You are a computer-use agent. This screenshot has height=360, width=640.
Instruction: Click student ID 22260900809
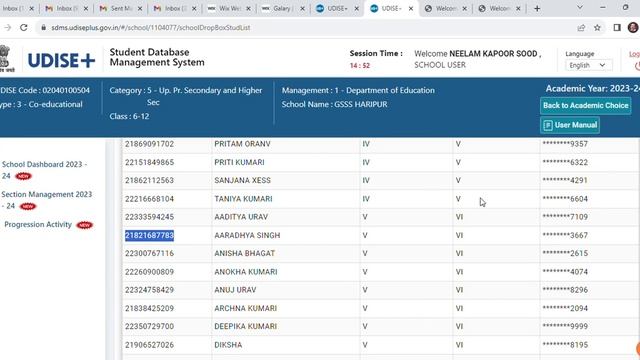click(x=149, y=272)
